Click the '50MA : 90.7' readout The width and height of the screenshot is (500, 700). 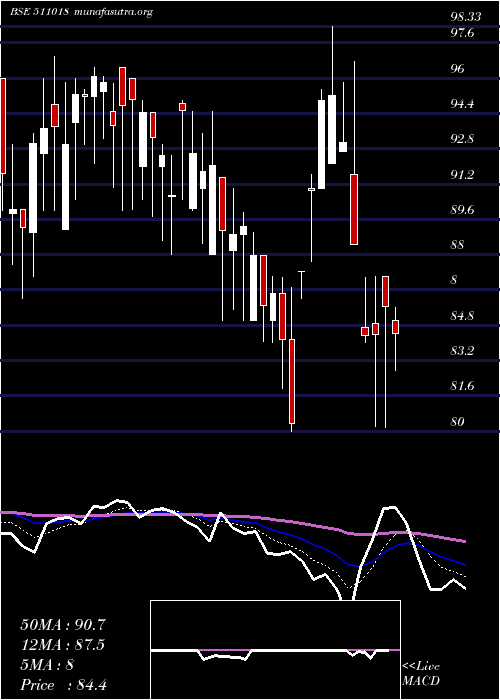tap(63, 625)
